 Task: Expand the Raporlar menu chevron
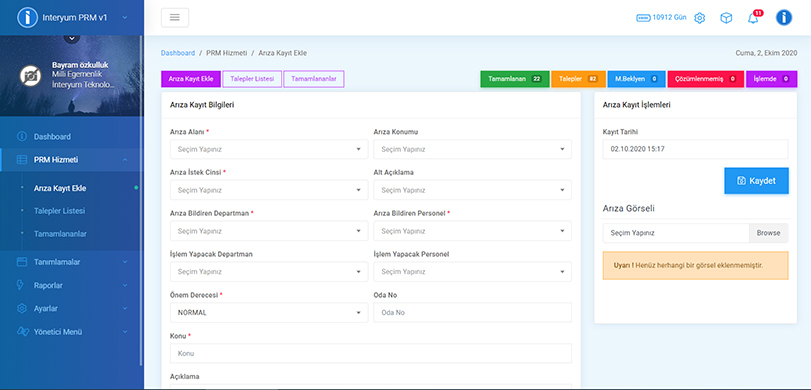(125, 285)
